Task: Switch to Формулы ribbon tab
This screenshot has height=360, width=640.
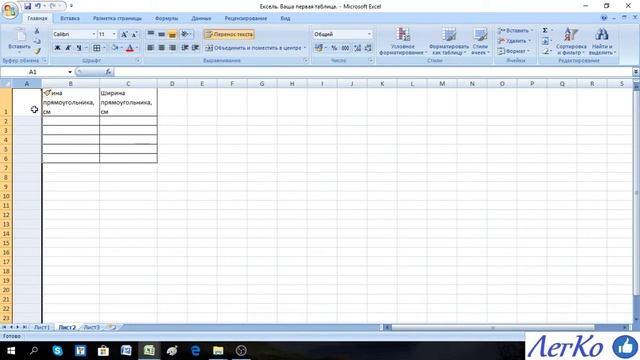Action: click(x=166, y=18)
